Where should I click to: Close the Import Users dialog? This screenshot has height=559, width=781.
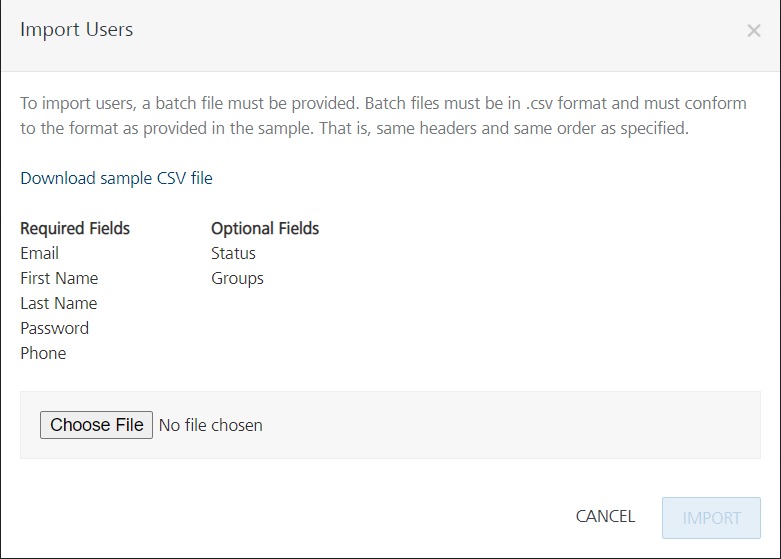click(753, 31)
